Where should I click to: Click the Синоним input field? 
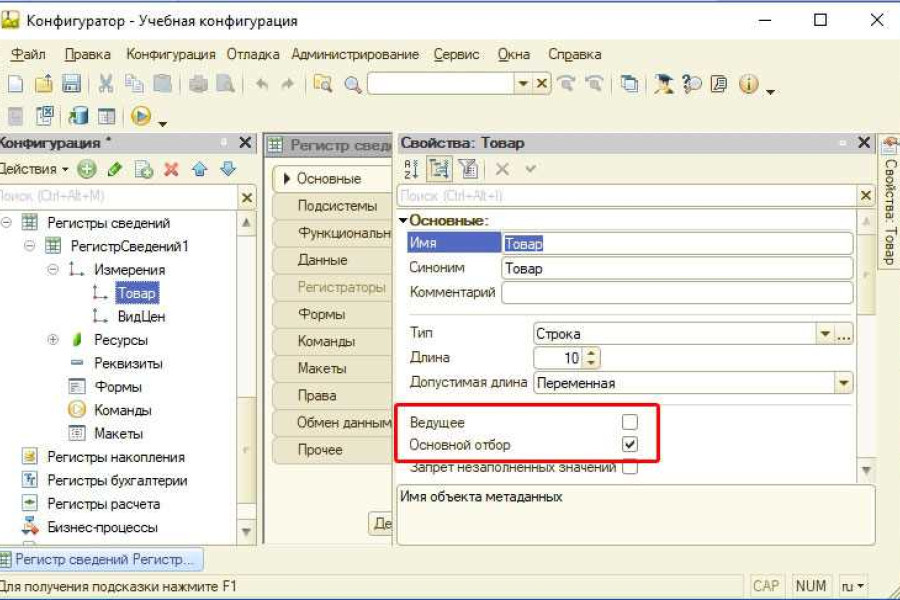coord(676,268)
